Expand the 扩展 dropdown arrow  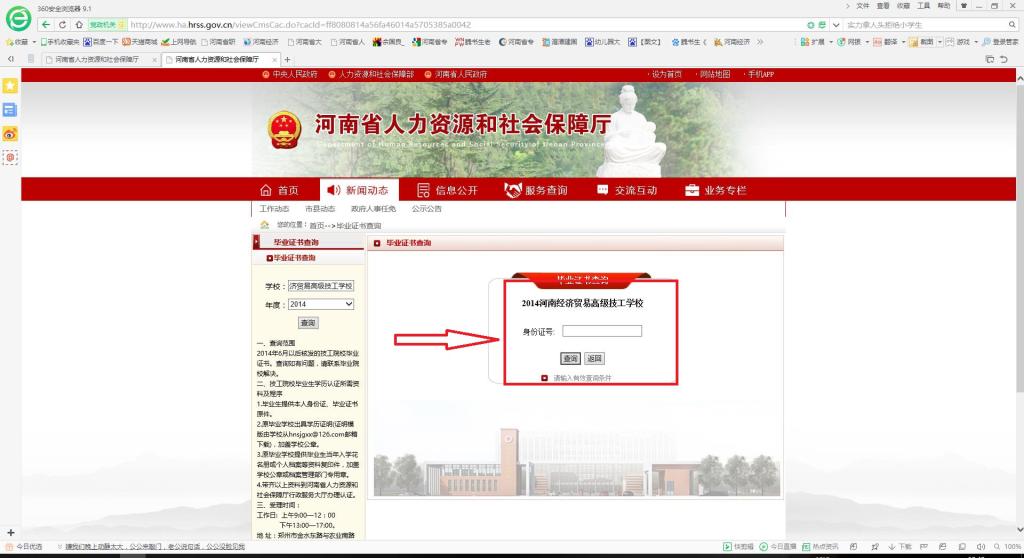coord(830,42)
